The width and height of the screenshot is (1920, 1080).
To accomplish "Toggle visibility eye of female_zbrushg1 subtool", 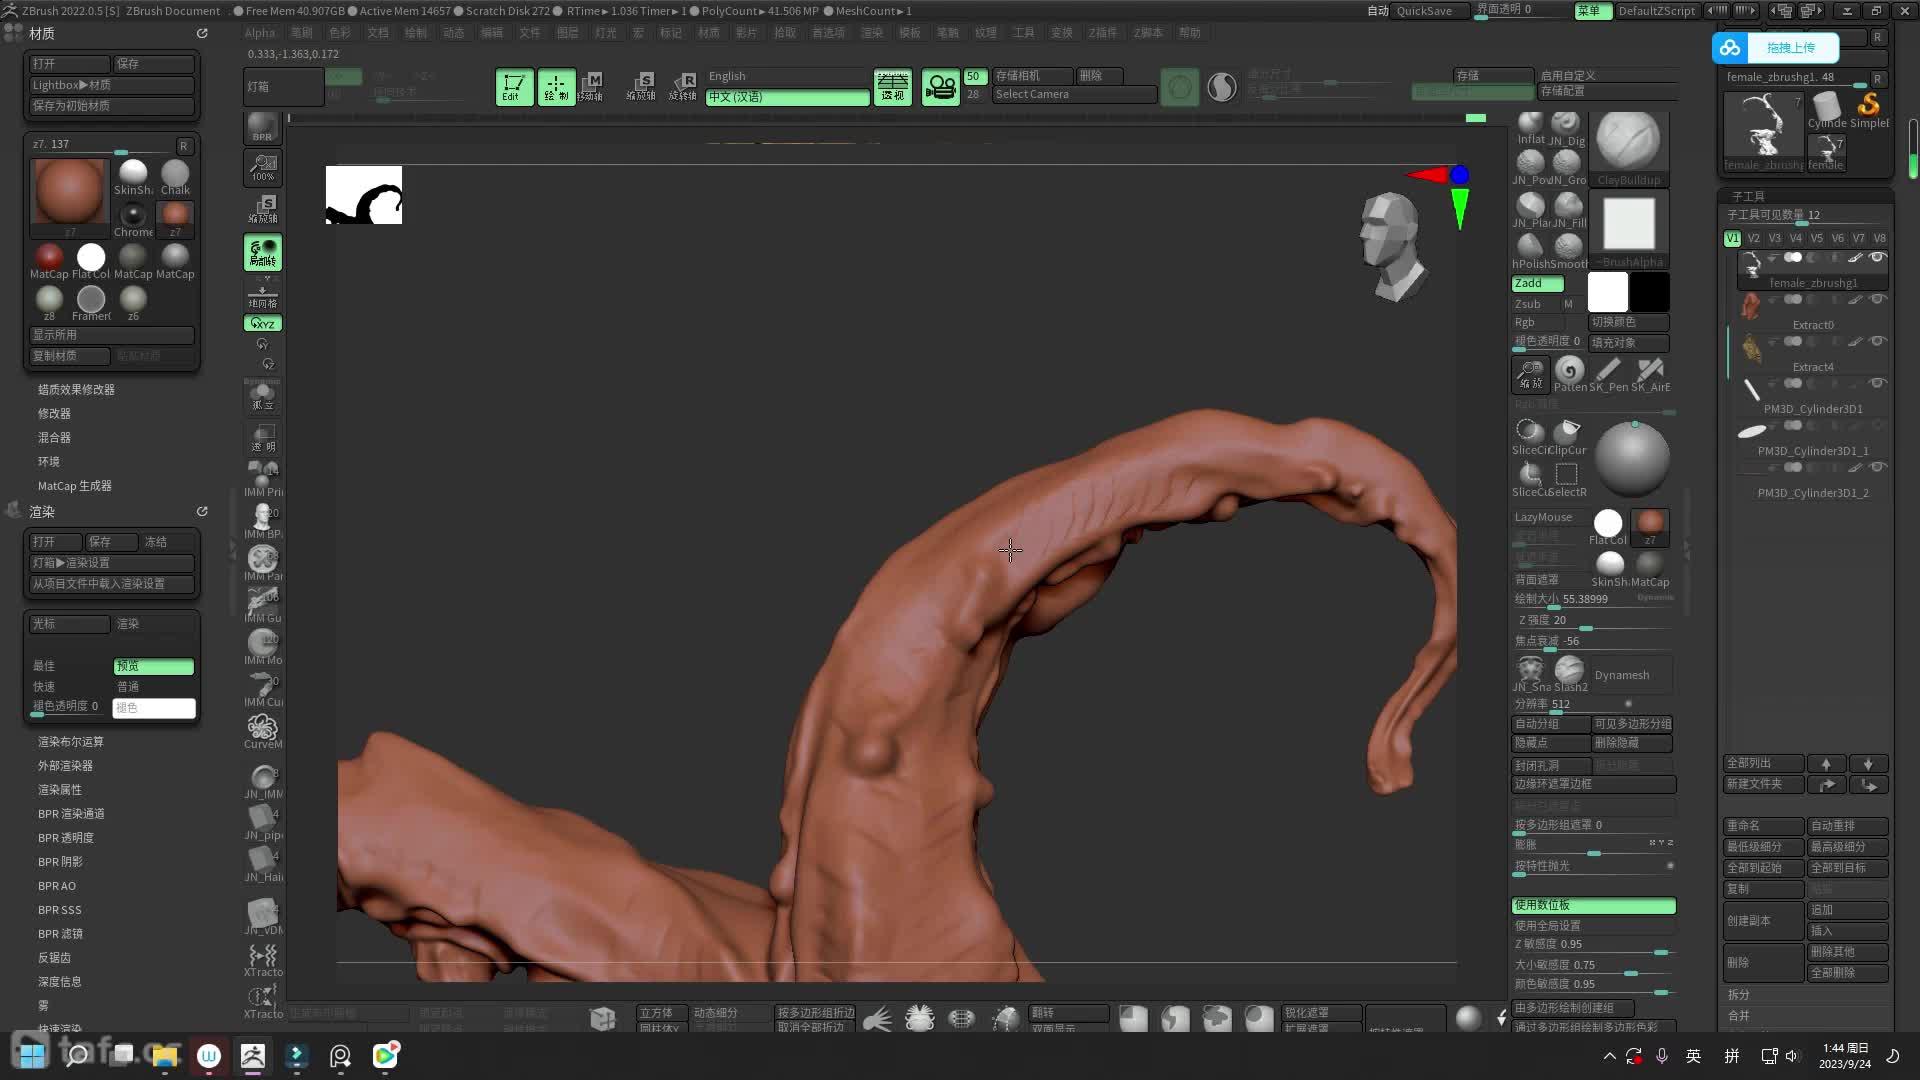I will (1877, 257).
